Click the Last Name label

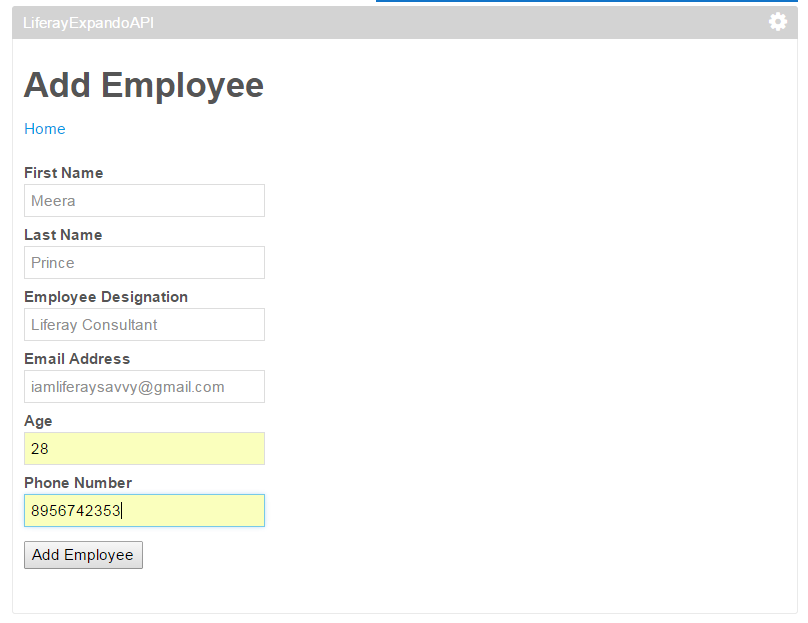[63, 235]
